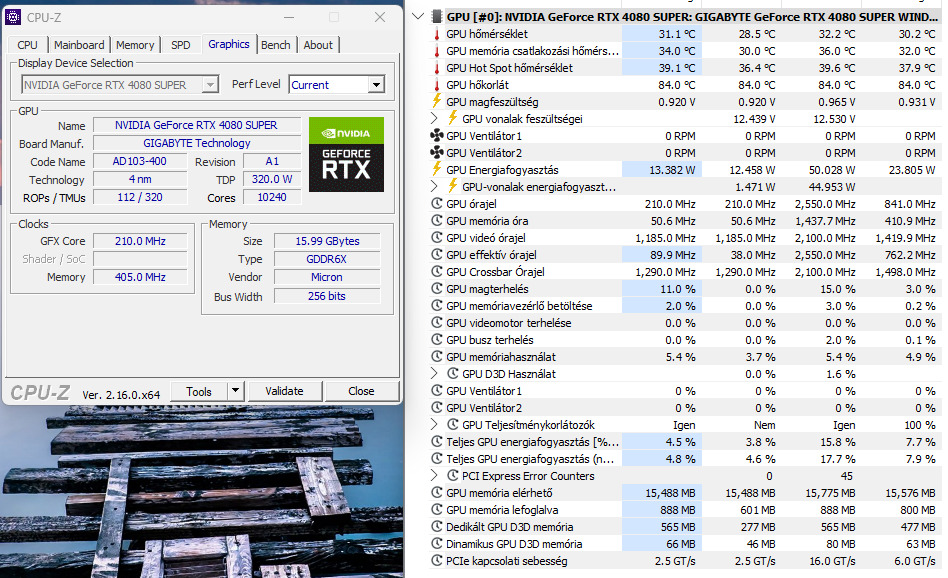
Task: Click the Tools button in CPU-Z
Action: [199, 391]
